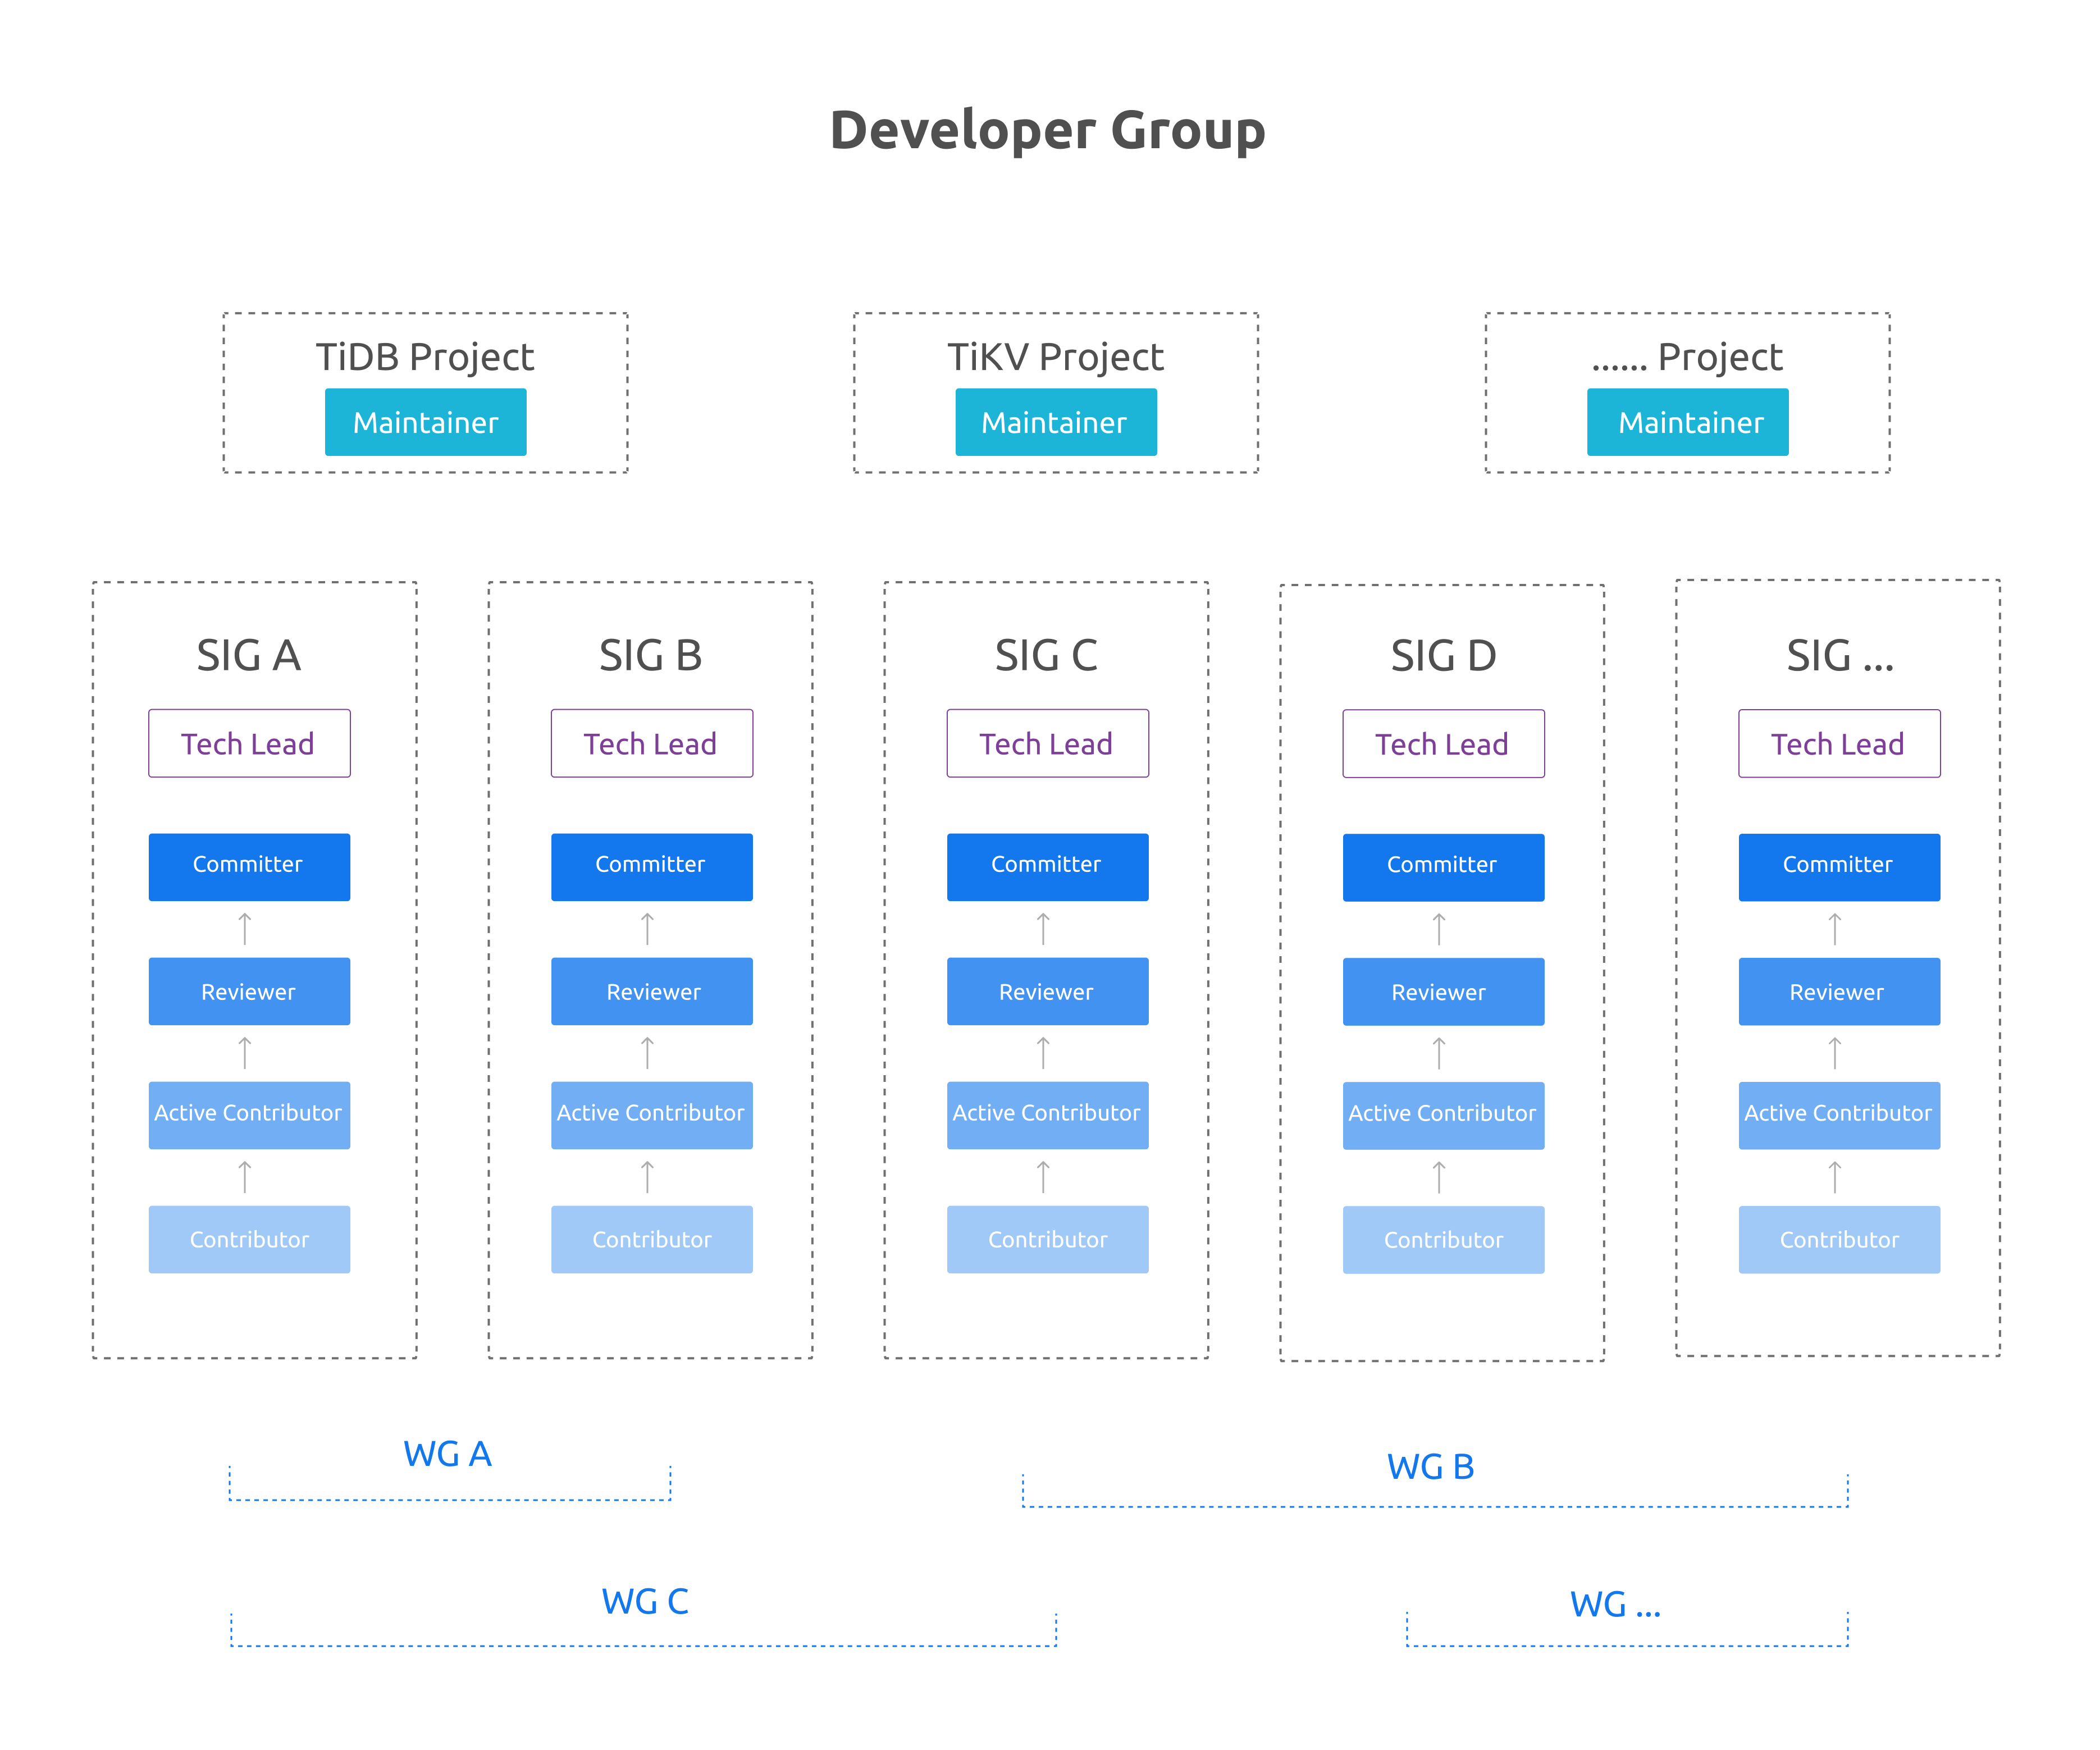Viewport: 2100px width, 1750px height.
Task: Click the WG C label
Action: 644,1601
